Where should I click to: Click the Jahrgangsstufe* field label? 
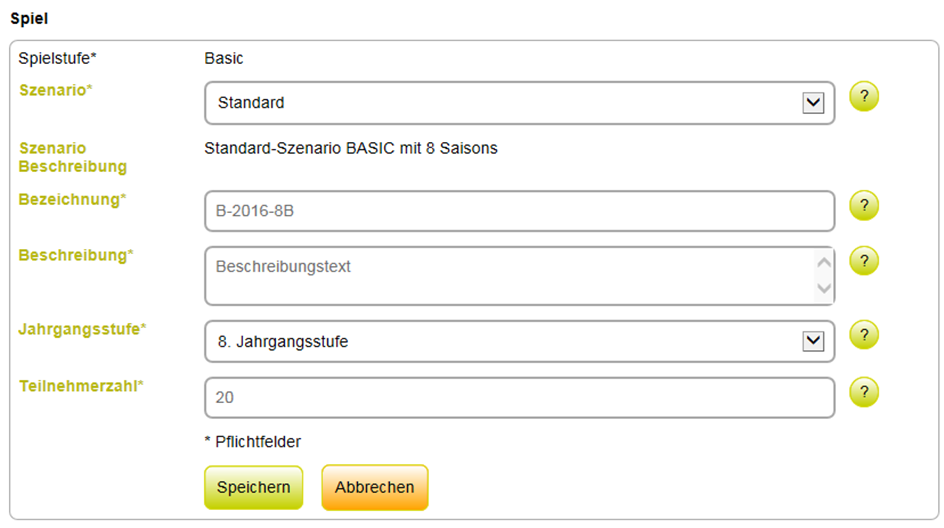pyautogui.click(x=82, y=329)
